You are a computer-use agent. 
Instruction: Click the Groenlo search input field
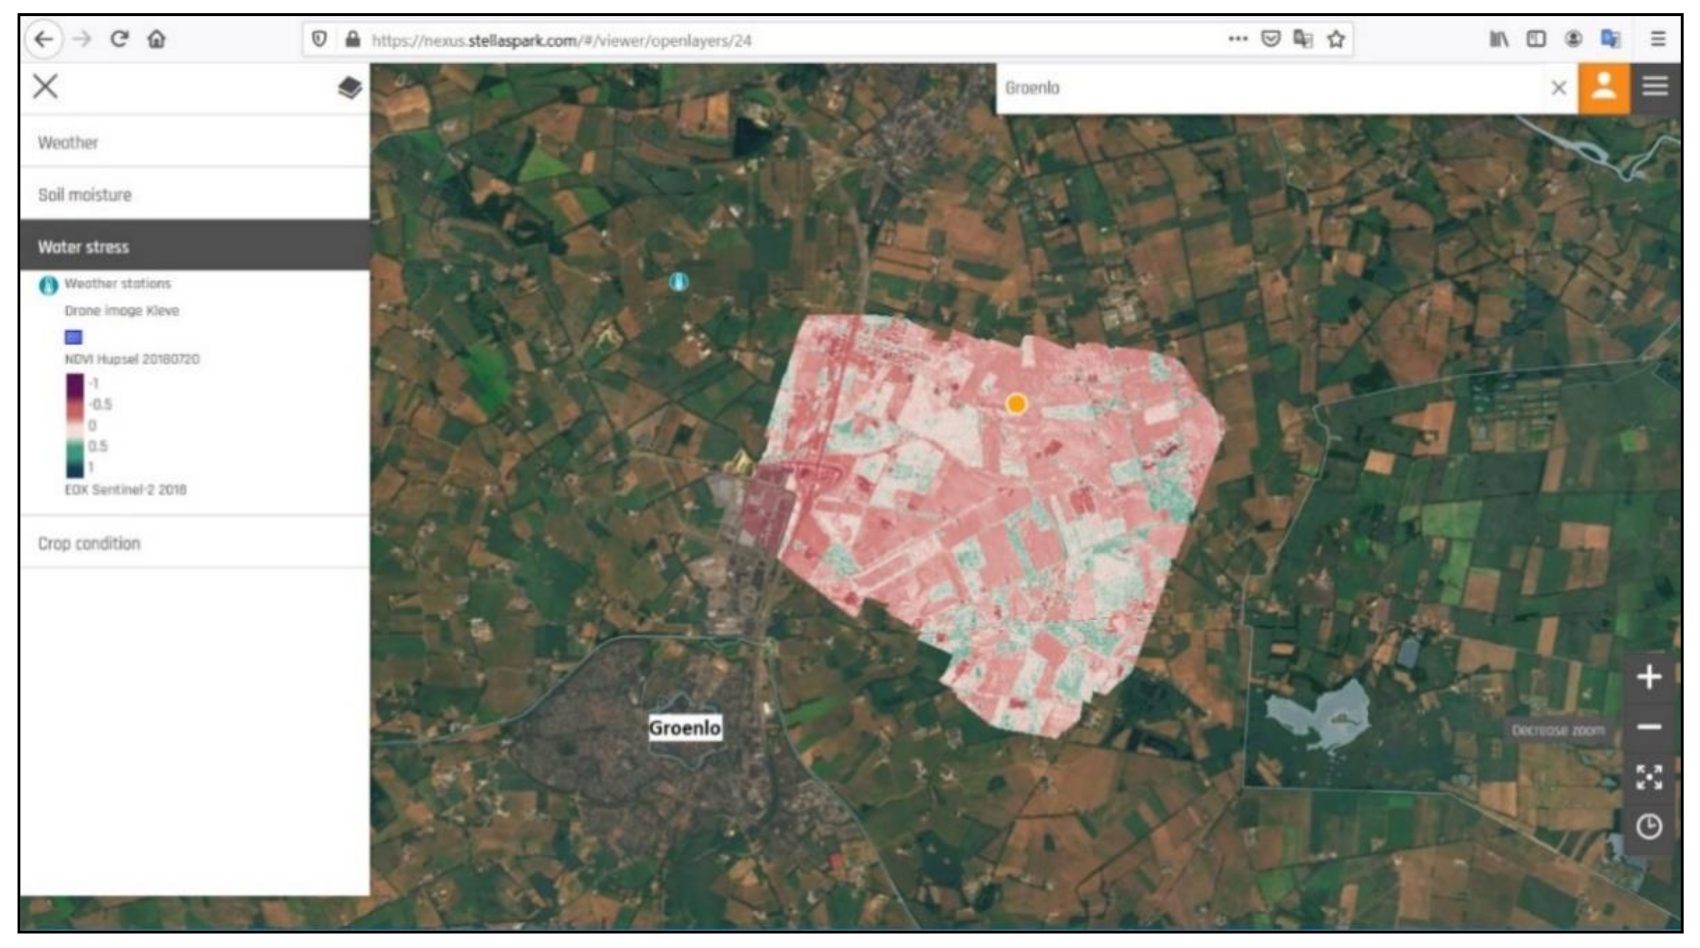tap(1270, 88)
